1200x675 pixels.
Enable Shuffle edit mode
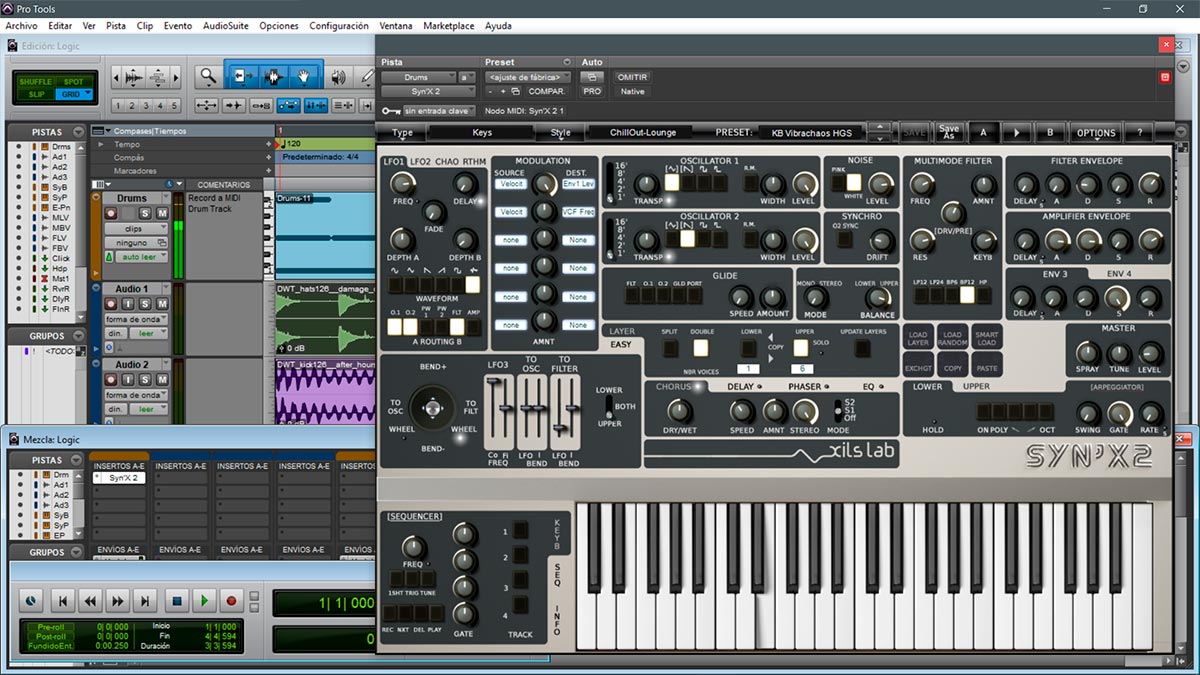[35, 82]
